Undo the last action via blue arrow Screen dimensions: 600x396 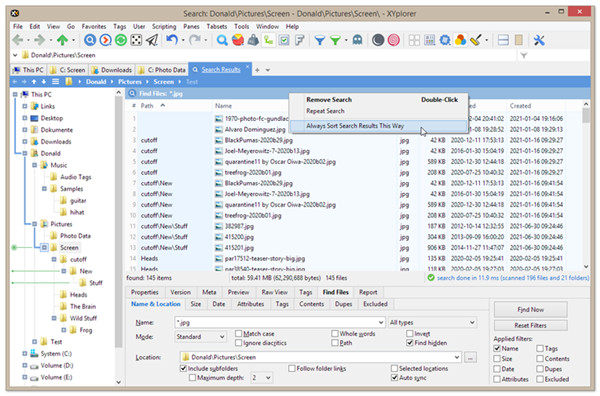coord(172,40)
